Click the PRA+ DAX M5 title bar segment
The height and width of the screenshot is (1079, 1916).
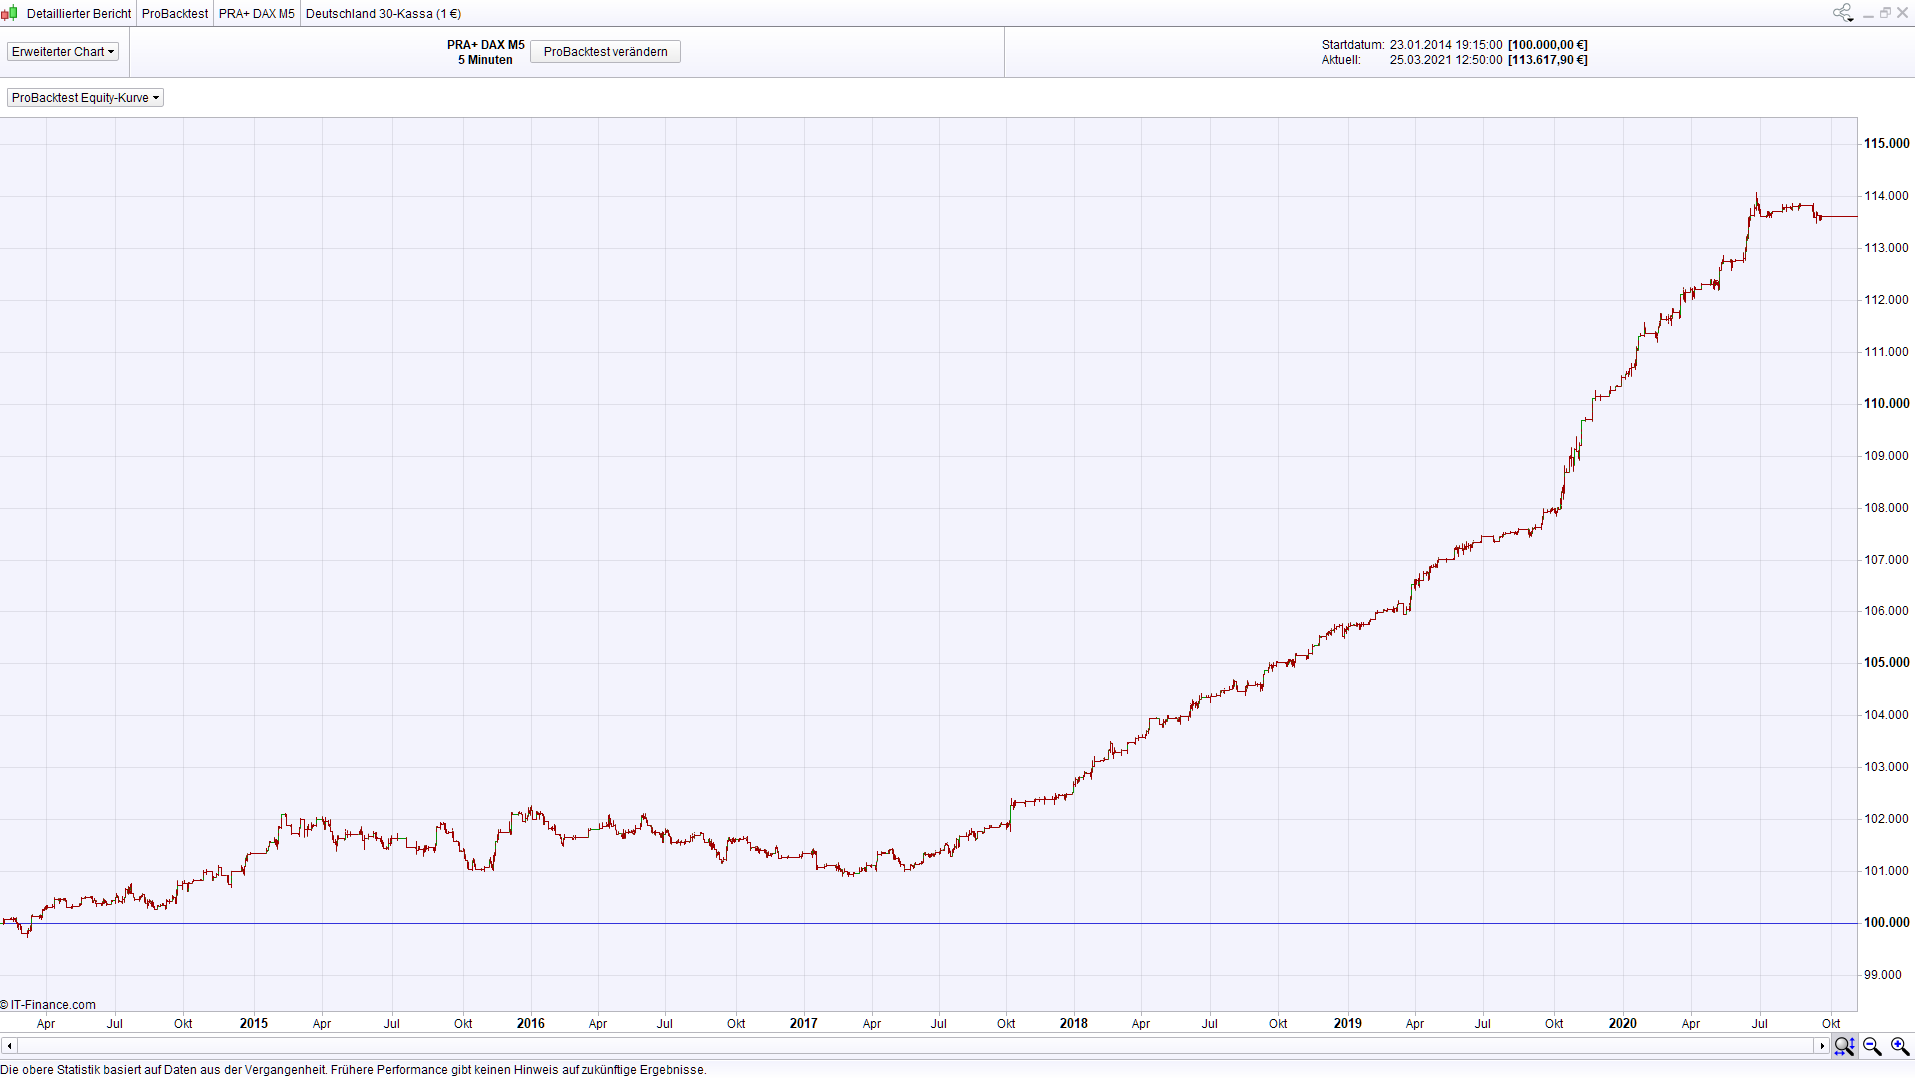[x=257, y=14]
